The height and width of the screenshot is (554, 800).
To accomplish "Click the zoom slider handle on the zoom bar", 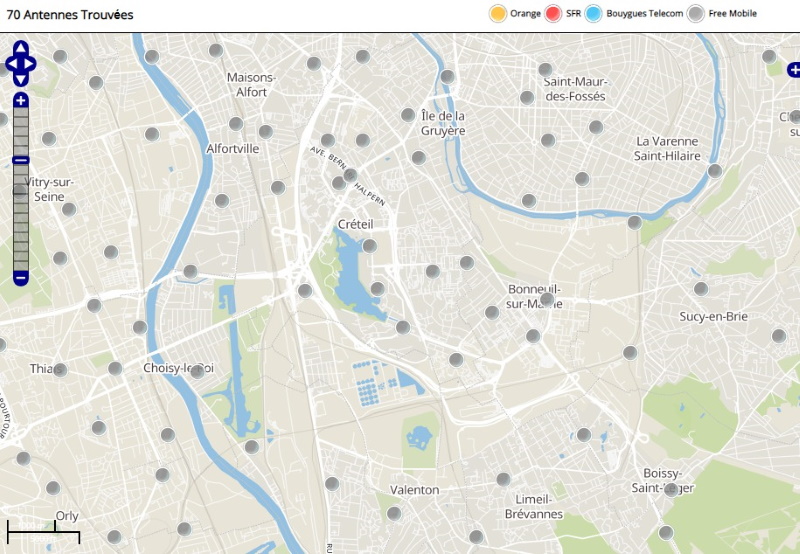I will point(21,160).
